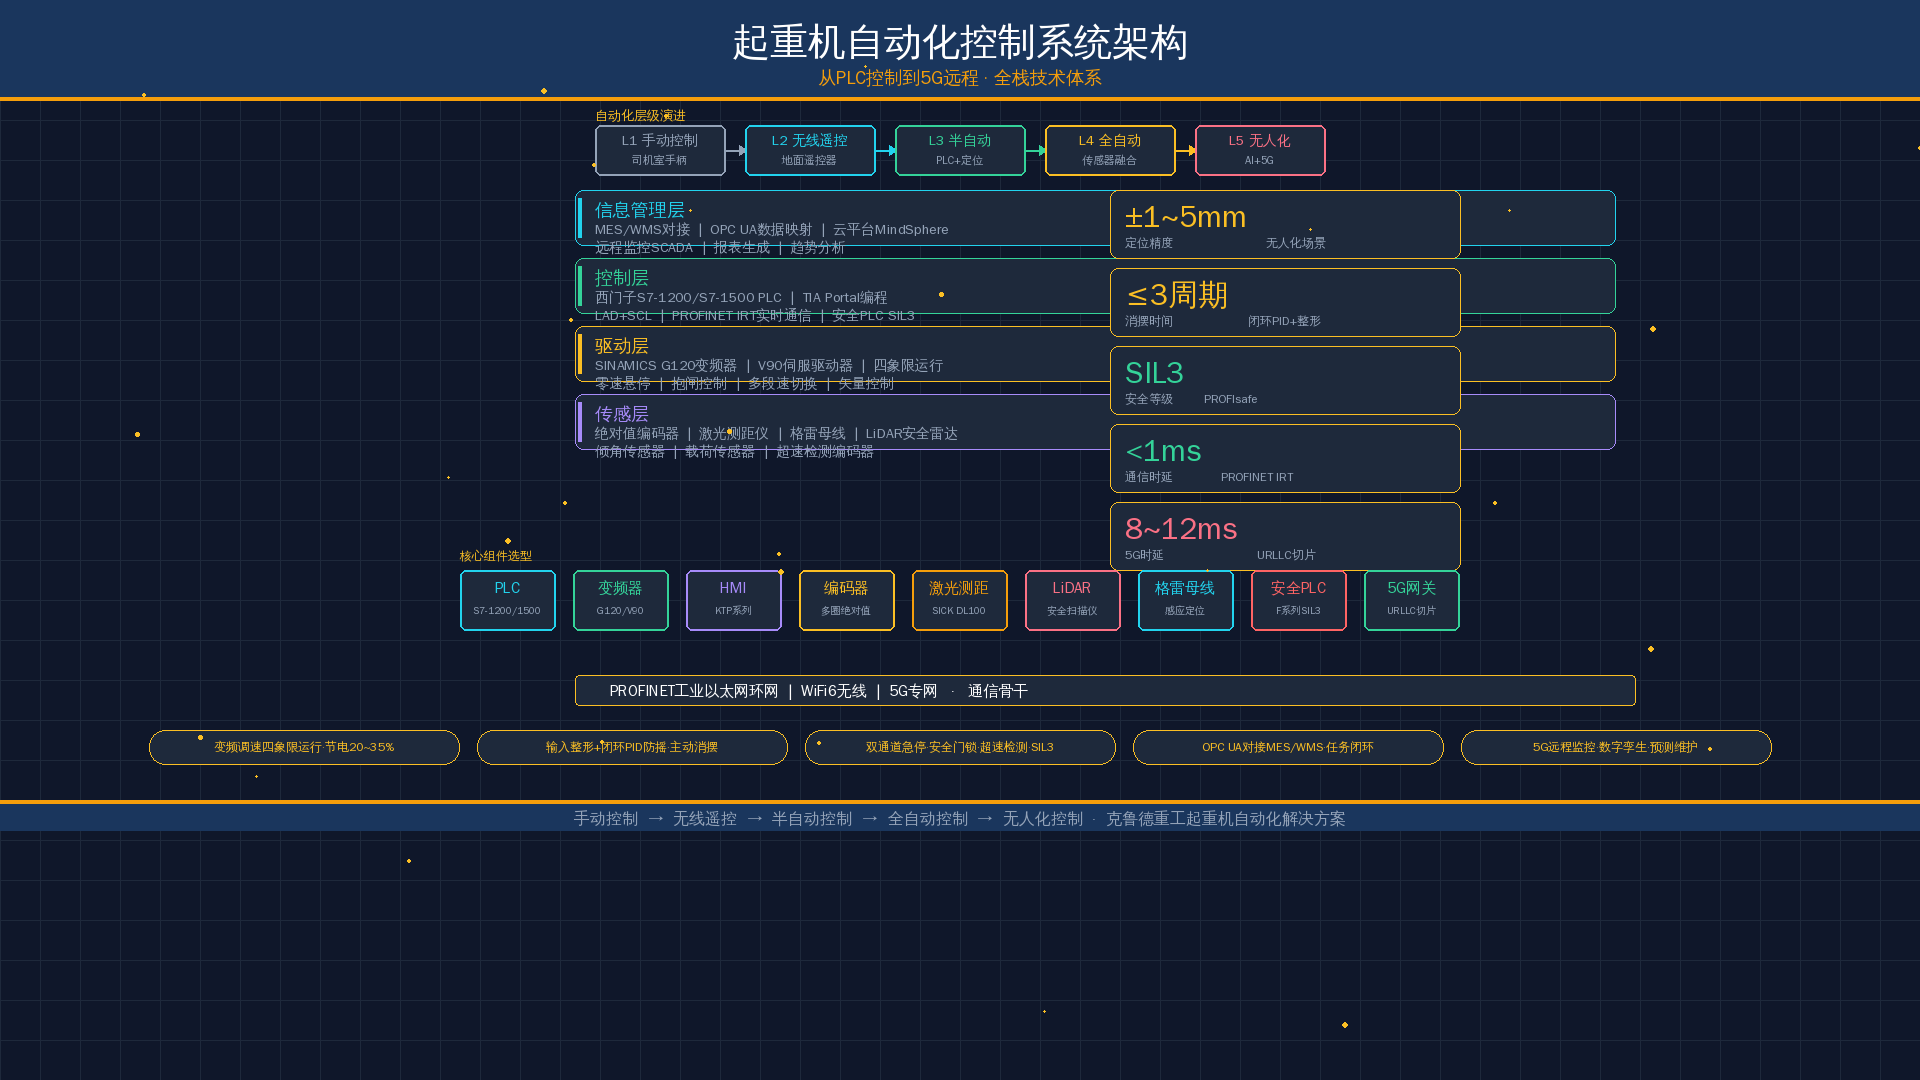1920x1080 pixels.
Task: Open the SIL3 safety level card
Action: point(1285,380)
